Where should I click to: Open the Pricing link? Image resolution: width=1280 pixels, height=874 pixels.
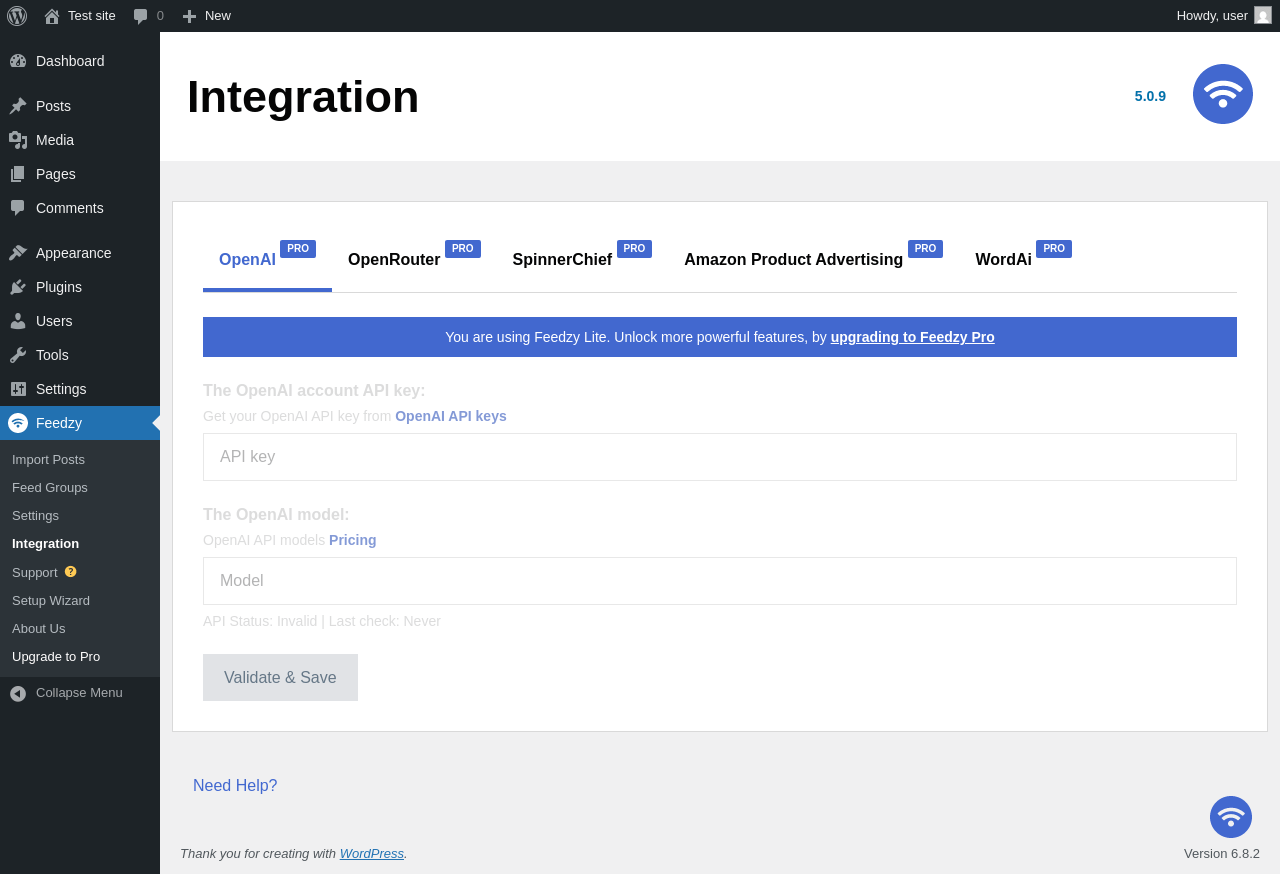[x=353, y=540]
